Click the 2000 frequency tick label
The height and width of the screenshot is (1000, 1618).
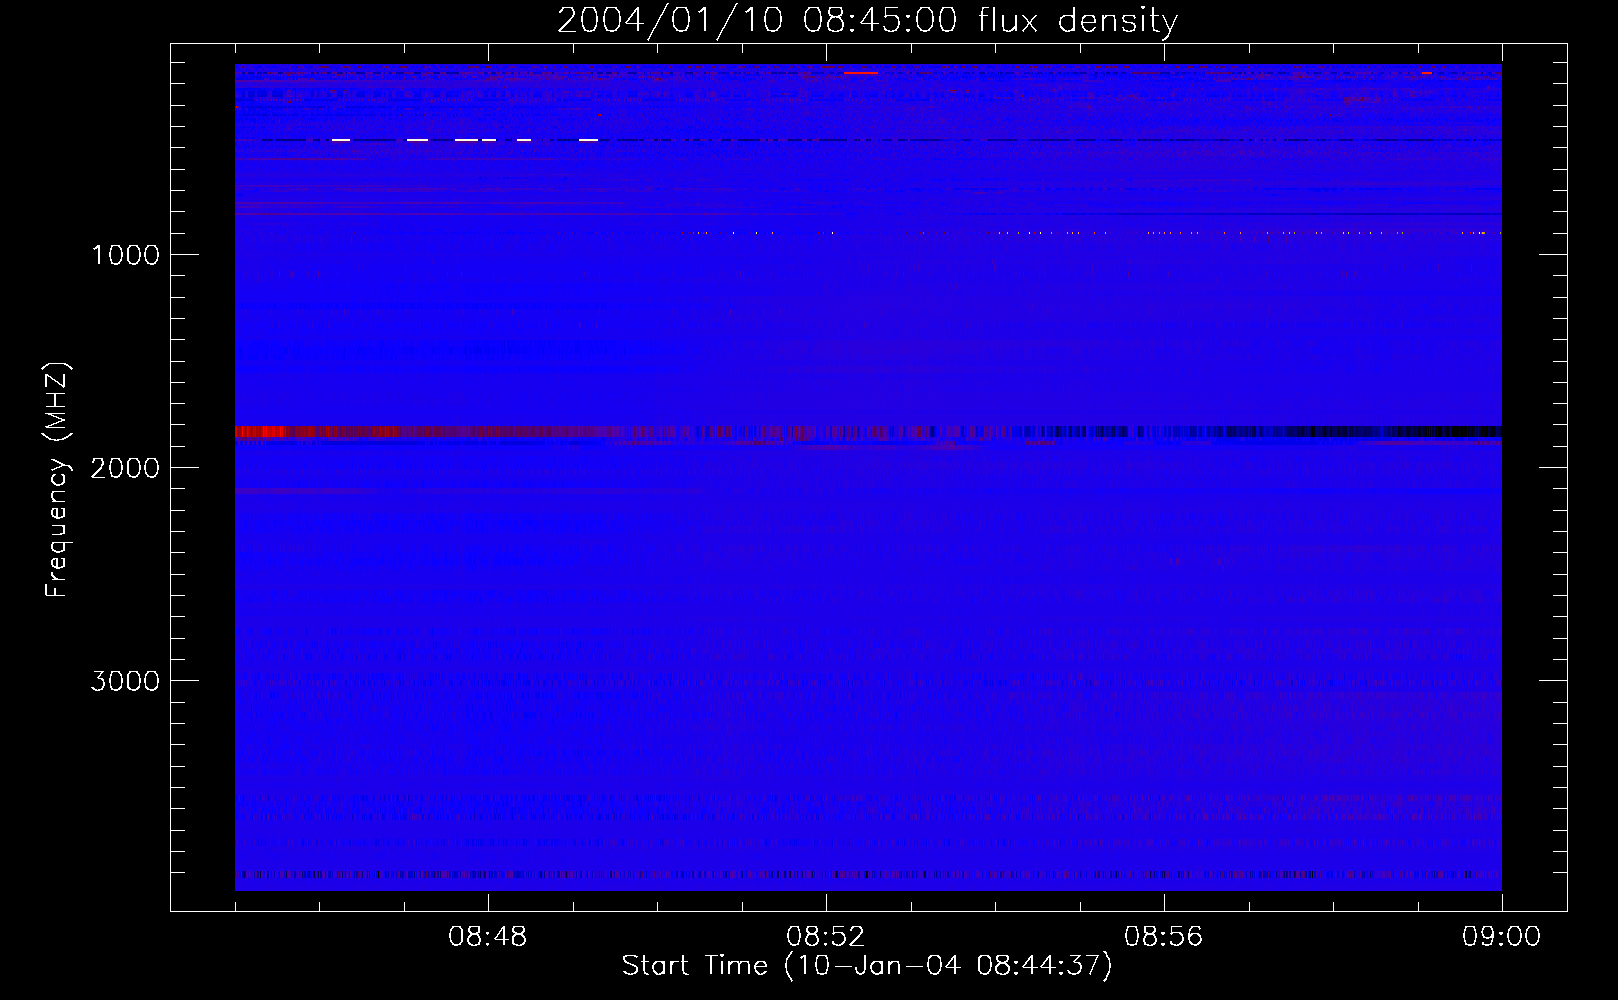pos(125,468)
